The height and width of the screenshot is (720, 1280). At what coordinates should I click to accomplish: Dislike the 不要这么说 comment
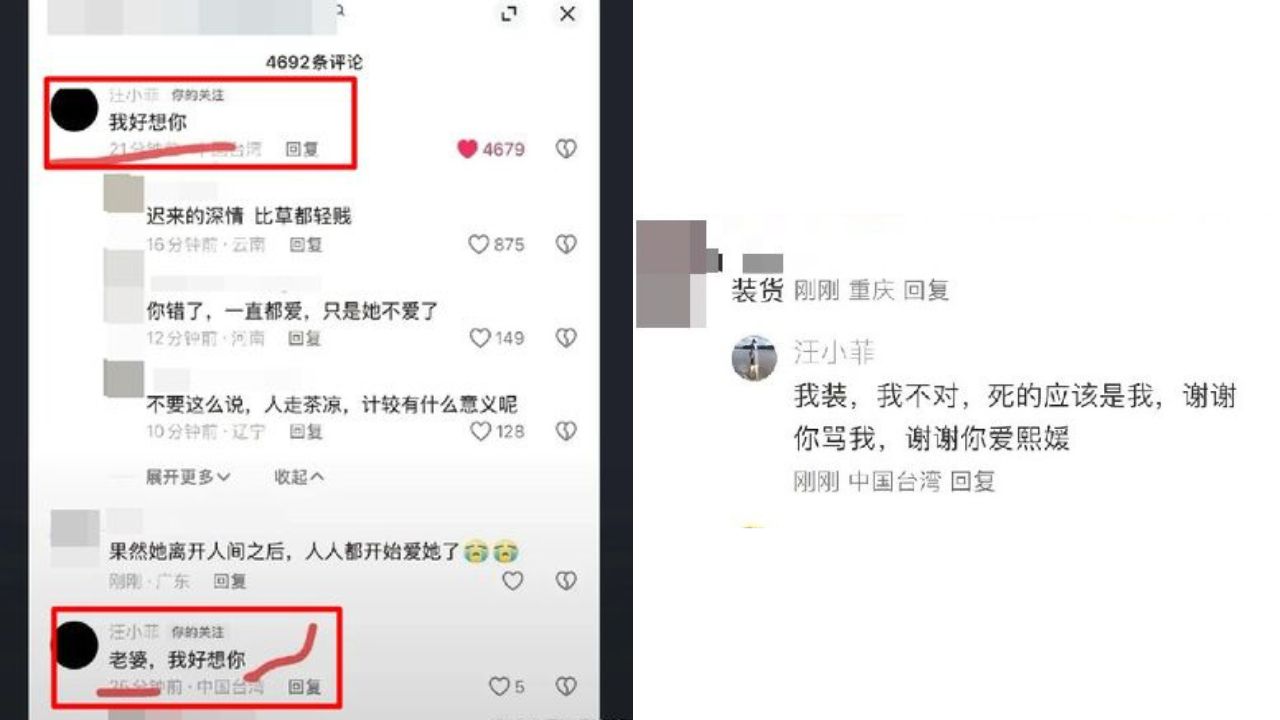click(566, 431)
